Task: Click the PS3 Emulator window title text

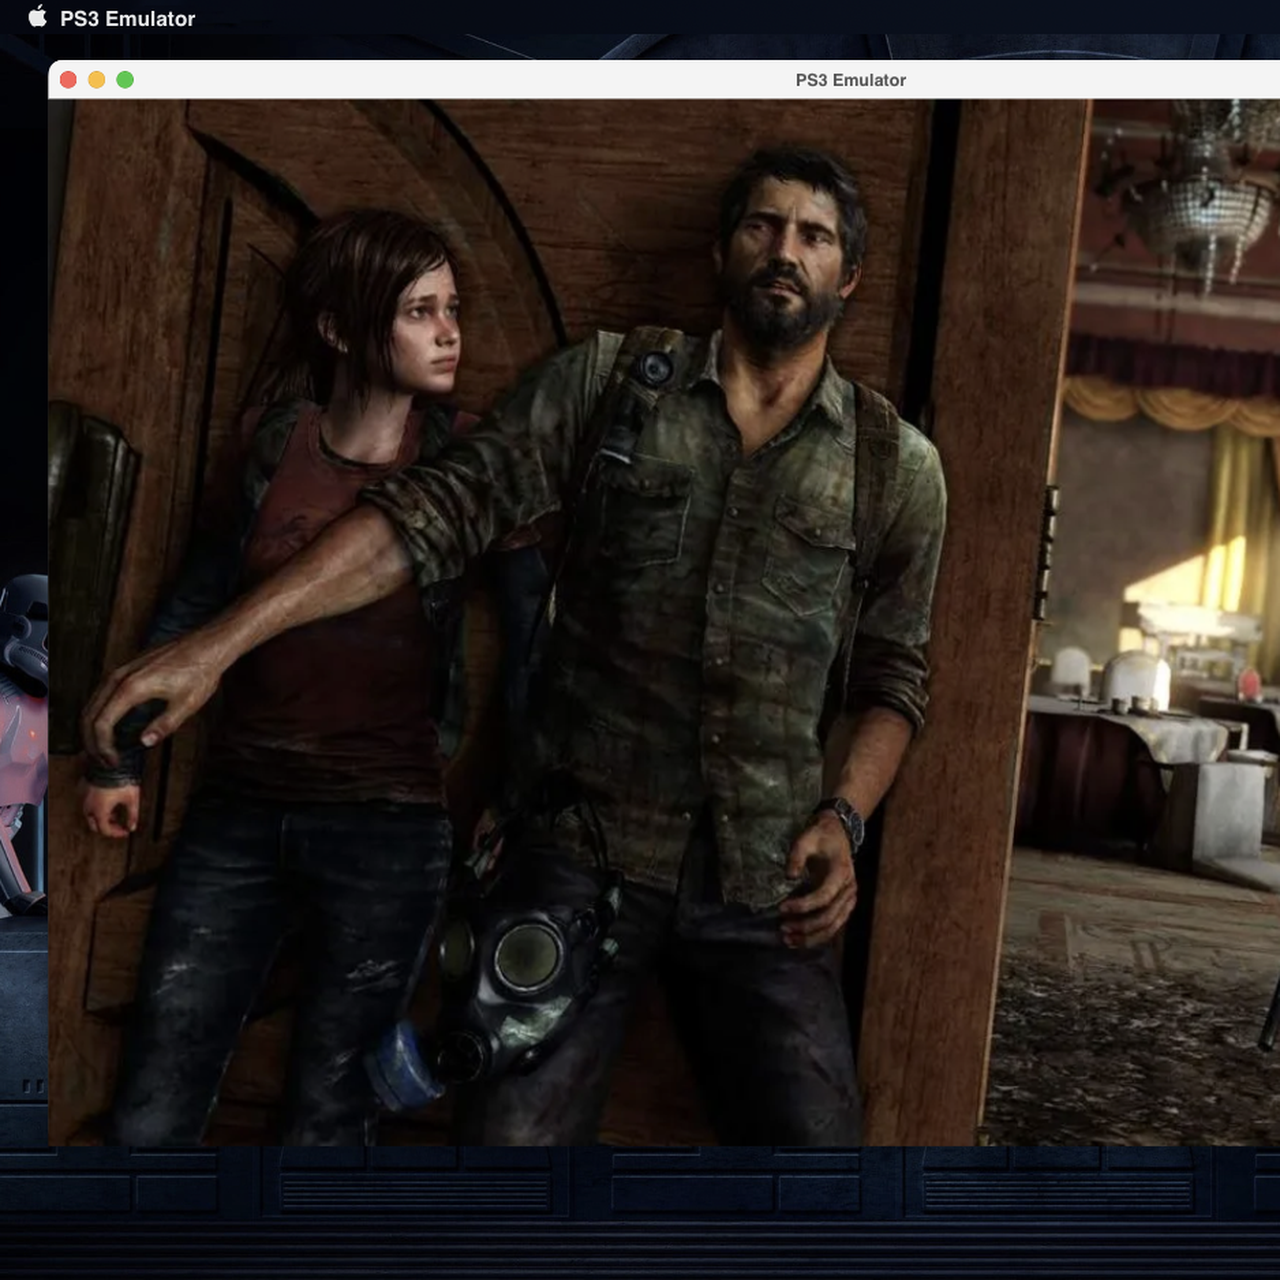Action: coord(850,80)
